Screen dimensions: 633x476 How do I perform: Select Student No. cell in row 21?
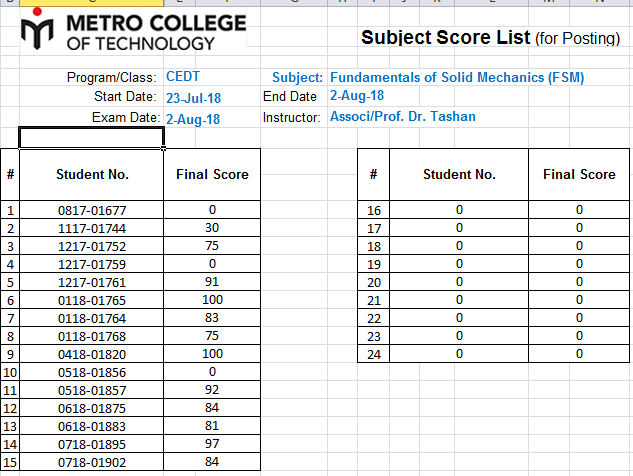[x=459, y=300]
